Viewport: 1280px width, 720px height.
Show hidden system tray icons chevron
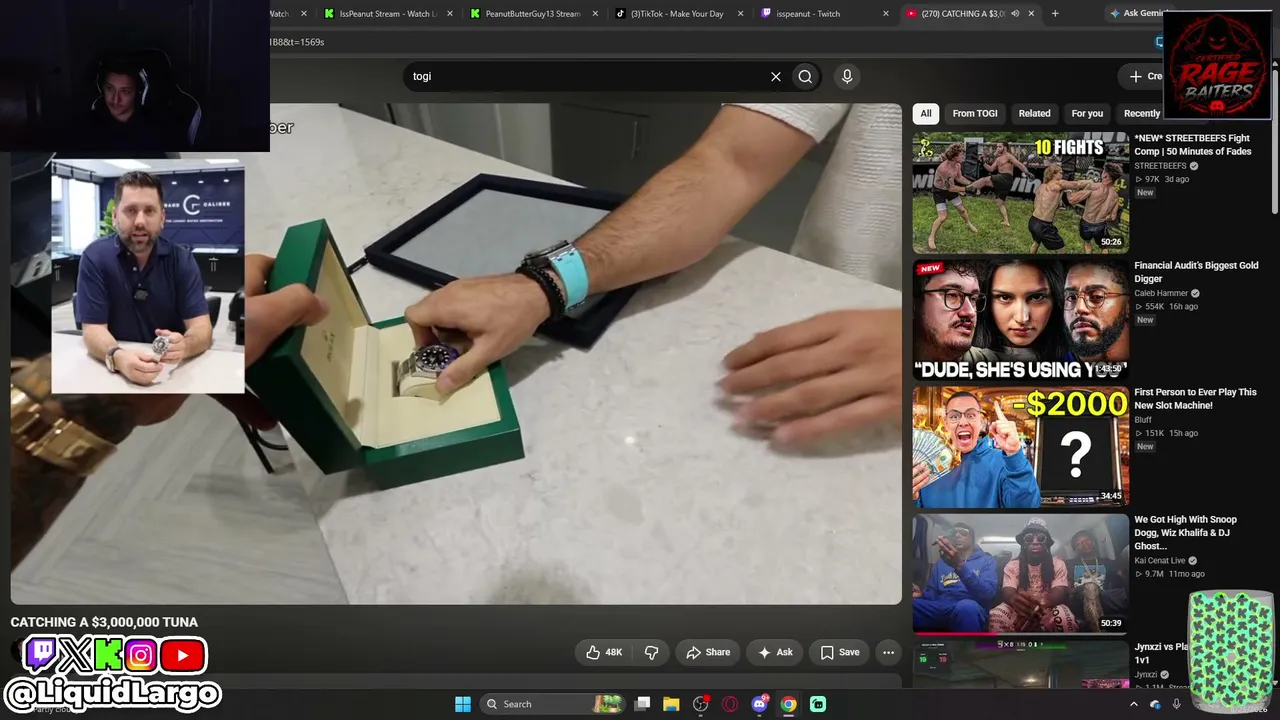tap(1133, 704)
